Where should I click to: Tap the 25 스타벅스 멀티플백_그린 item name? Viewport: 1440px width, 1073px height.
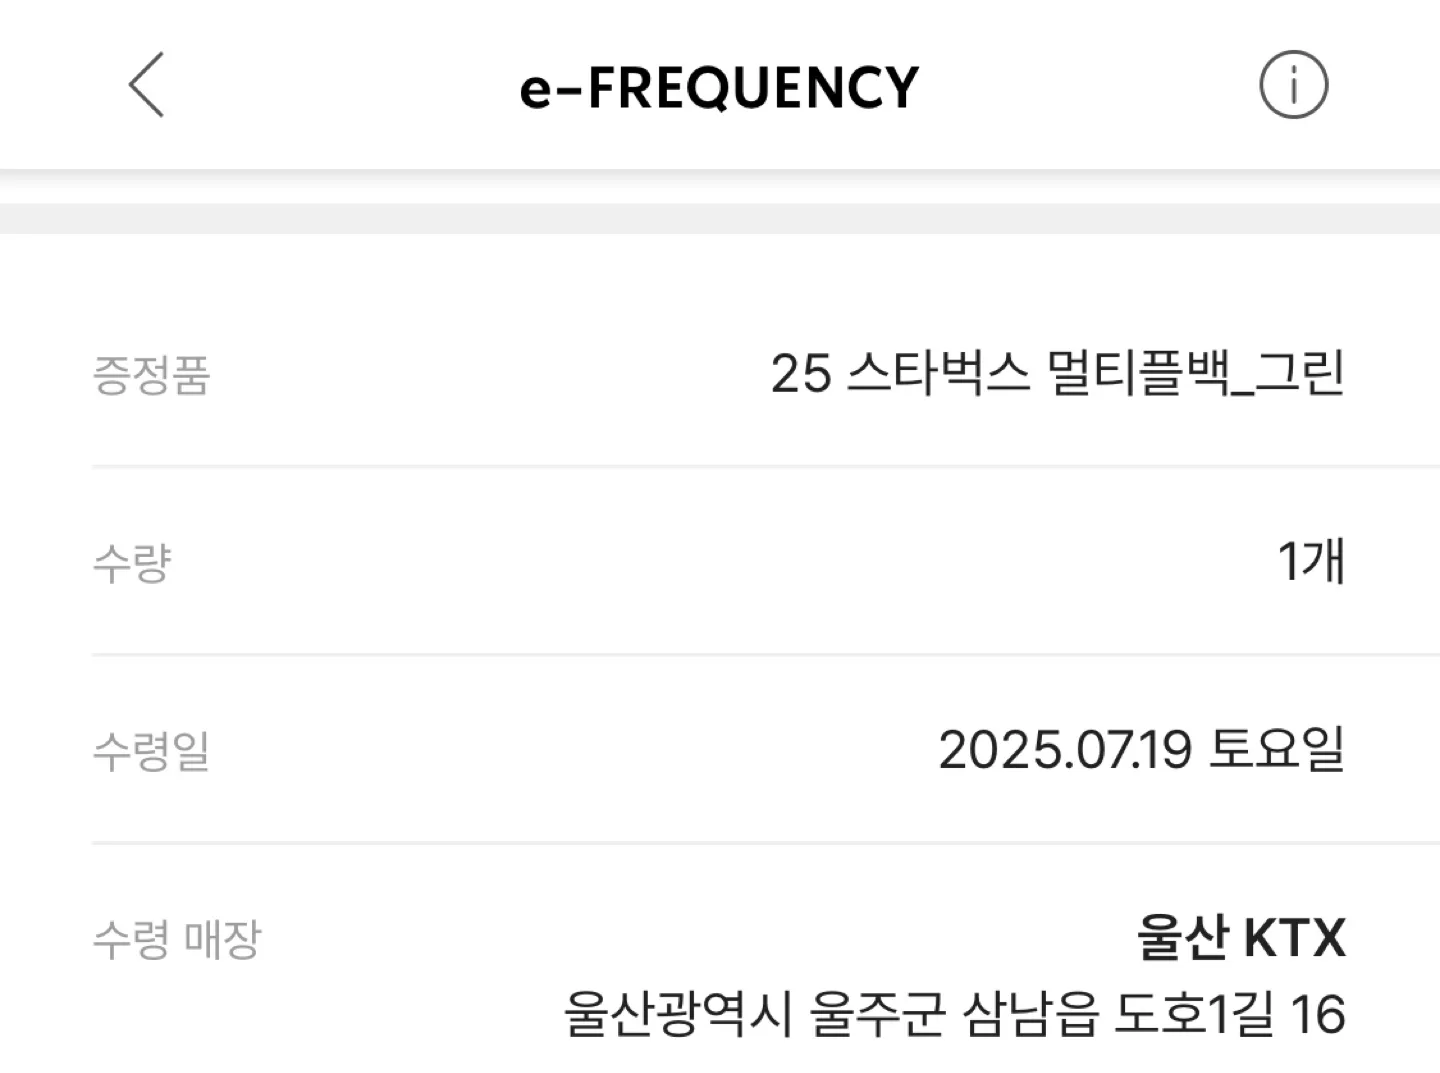[1057, 374]
